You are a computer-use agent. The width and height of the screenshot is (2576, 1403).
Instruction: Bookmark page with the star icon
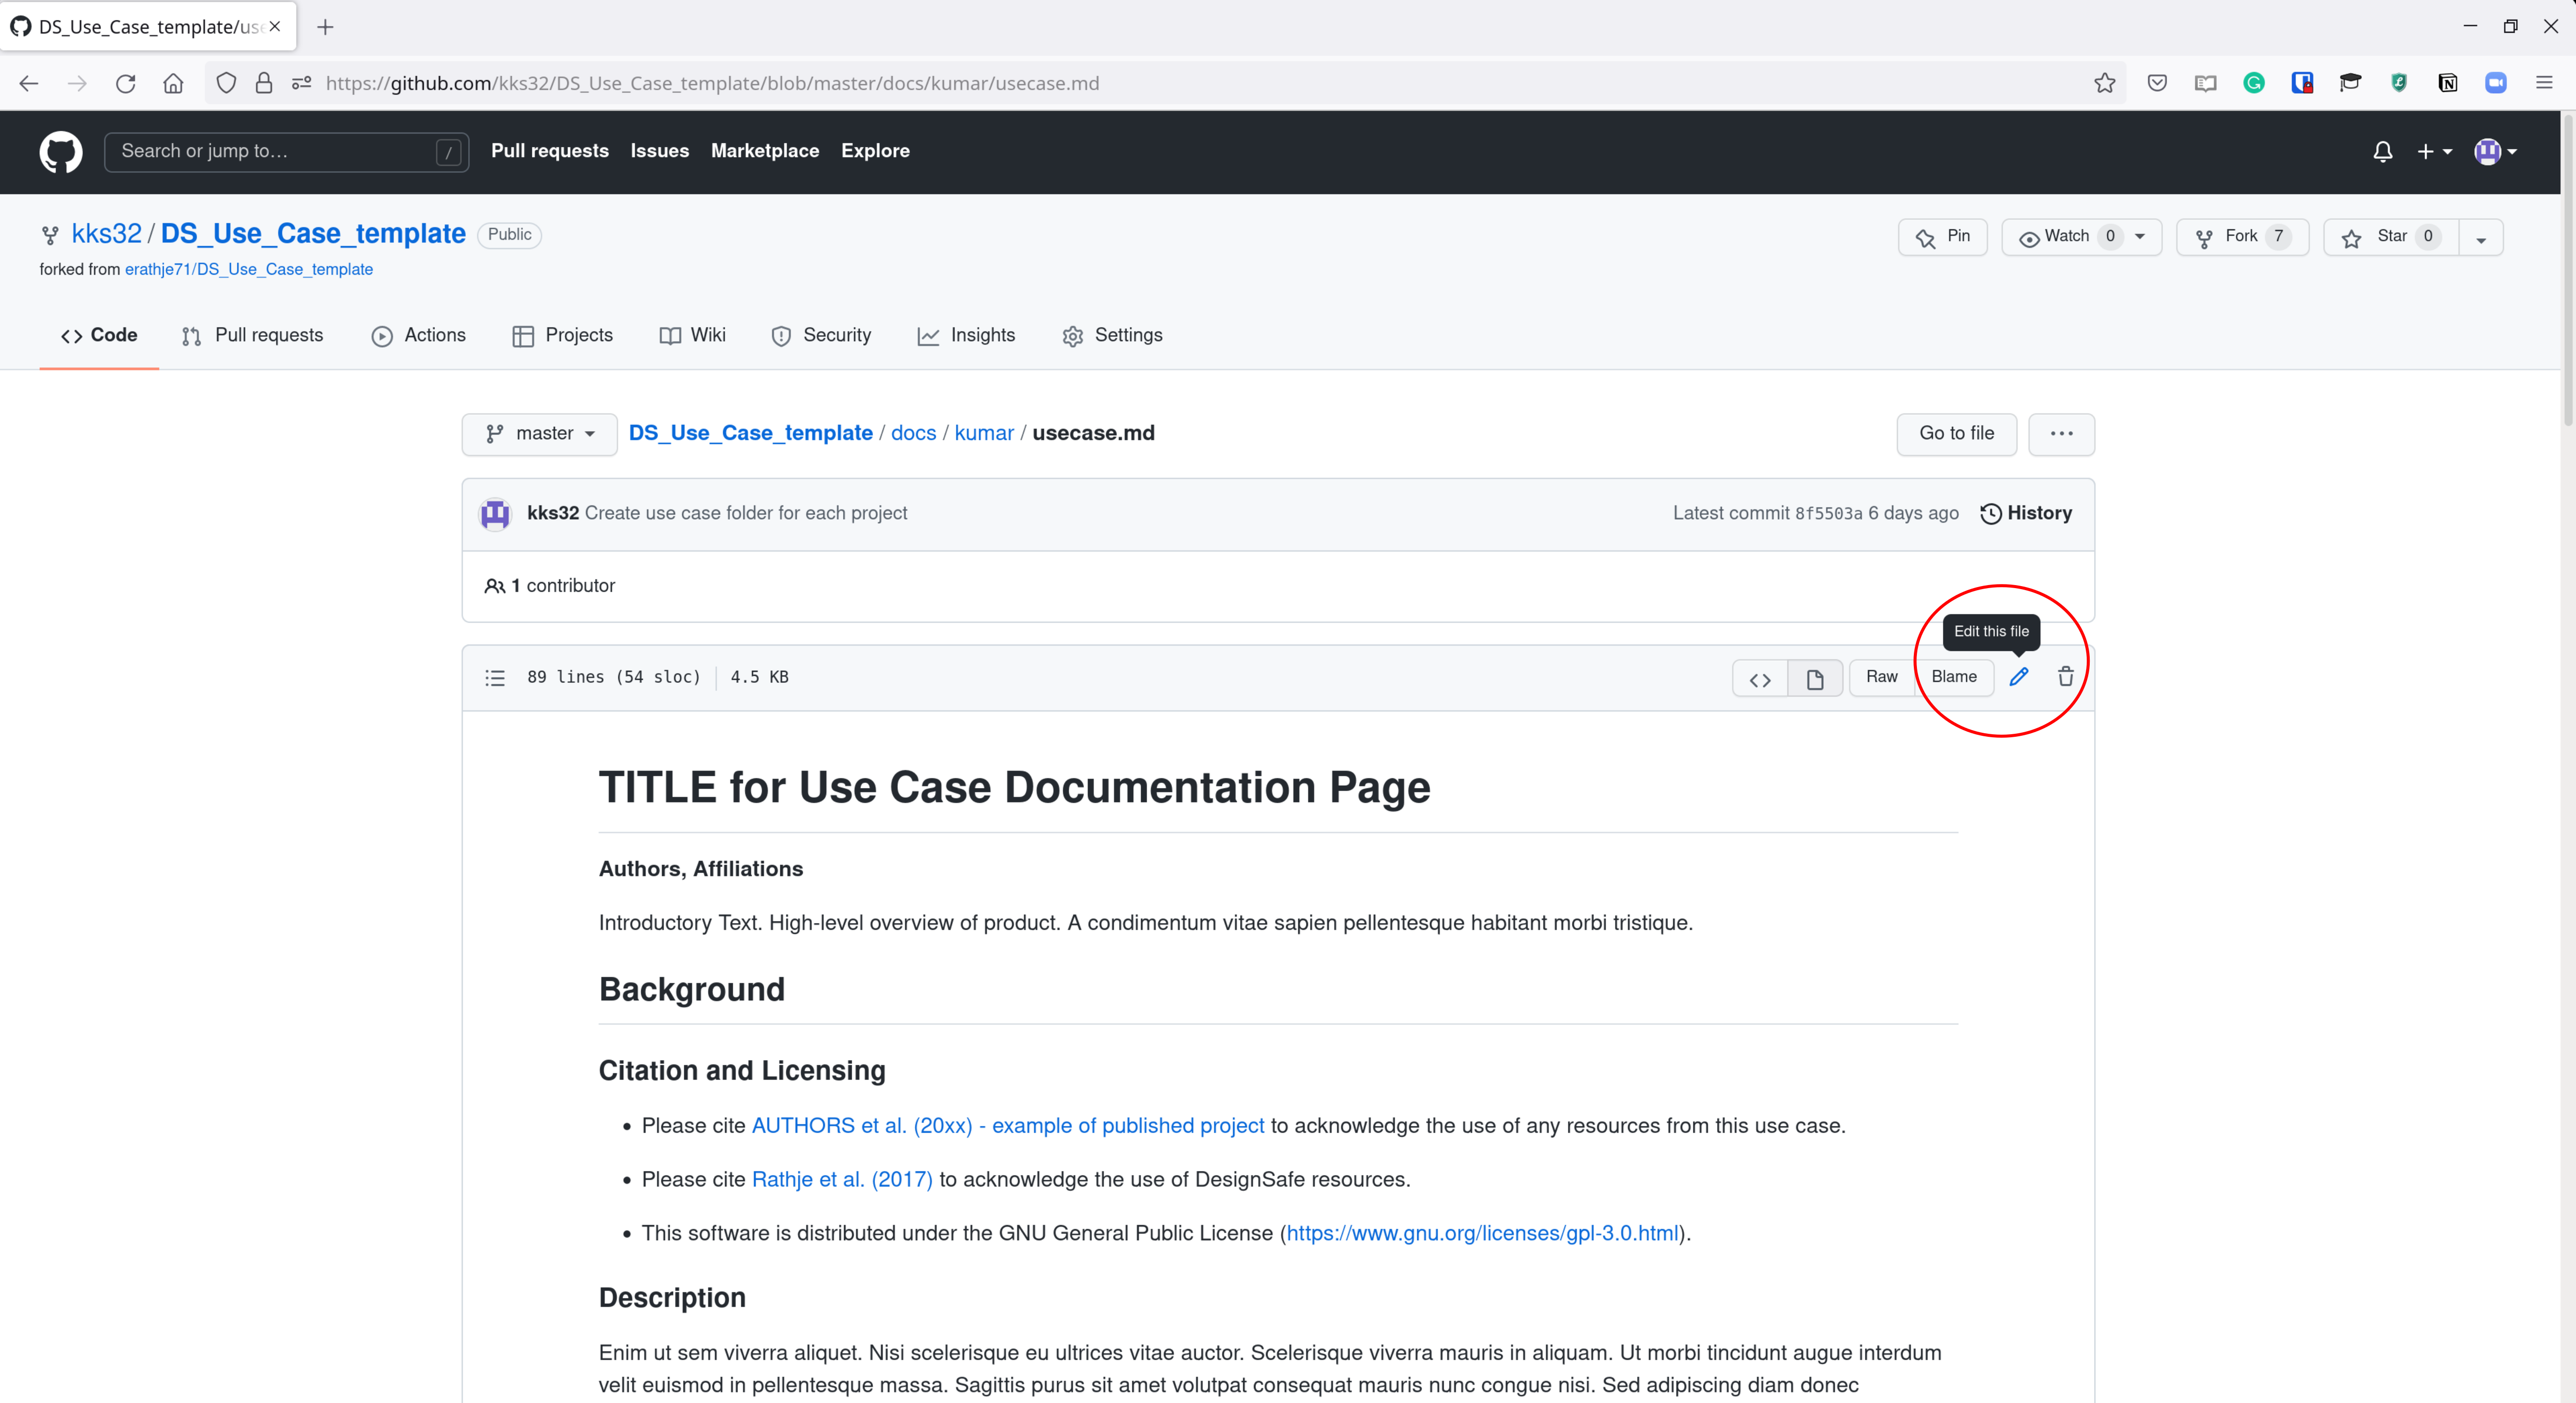tap(2104, 83)
